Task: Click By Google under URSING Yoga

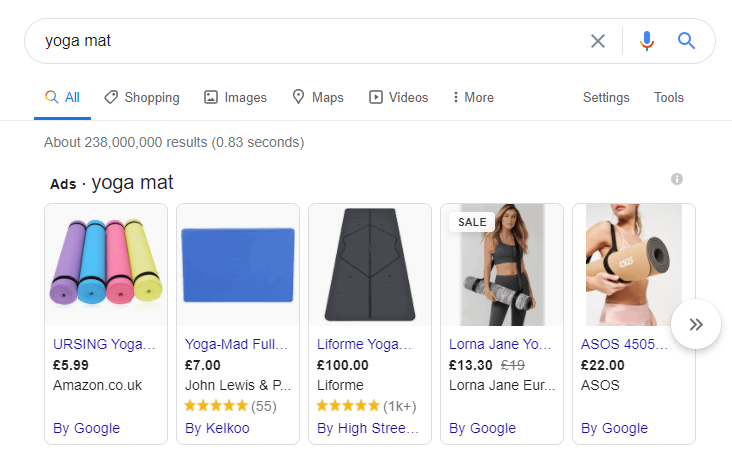Action: coord(86,428)
